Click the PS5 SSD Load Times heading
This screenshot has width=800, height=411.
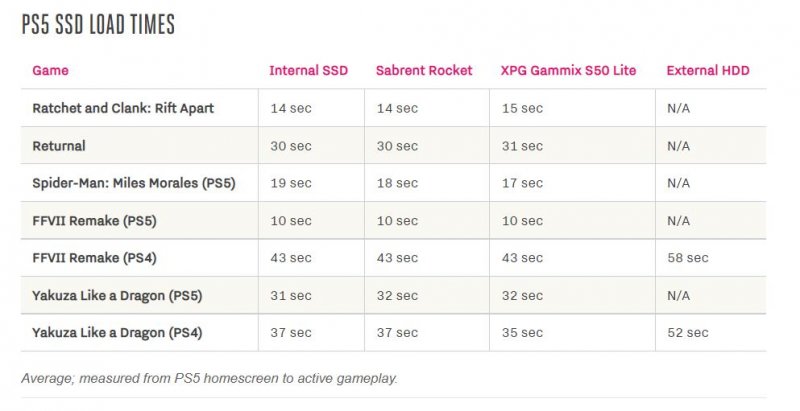pyautogui.click(x=98, y=25)
